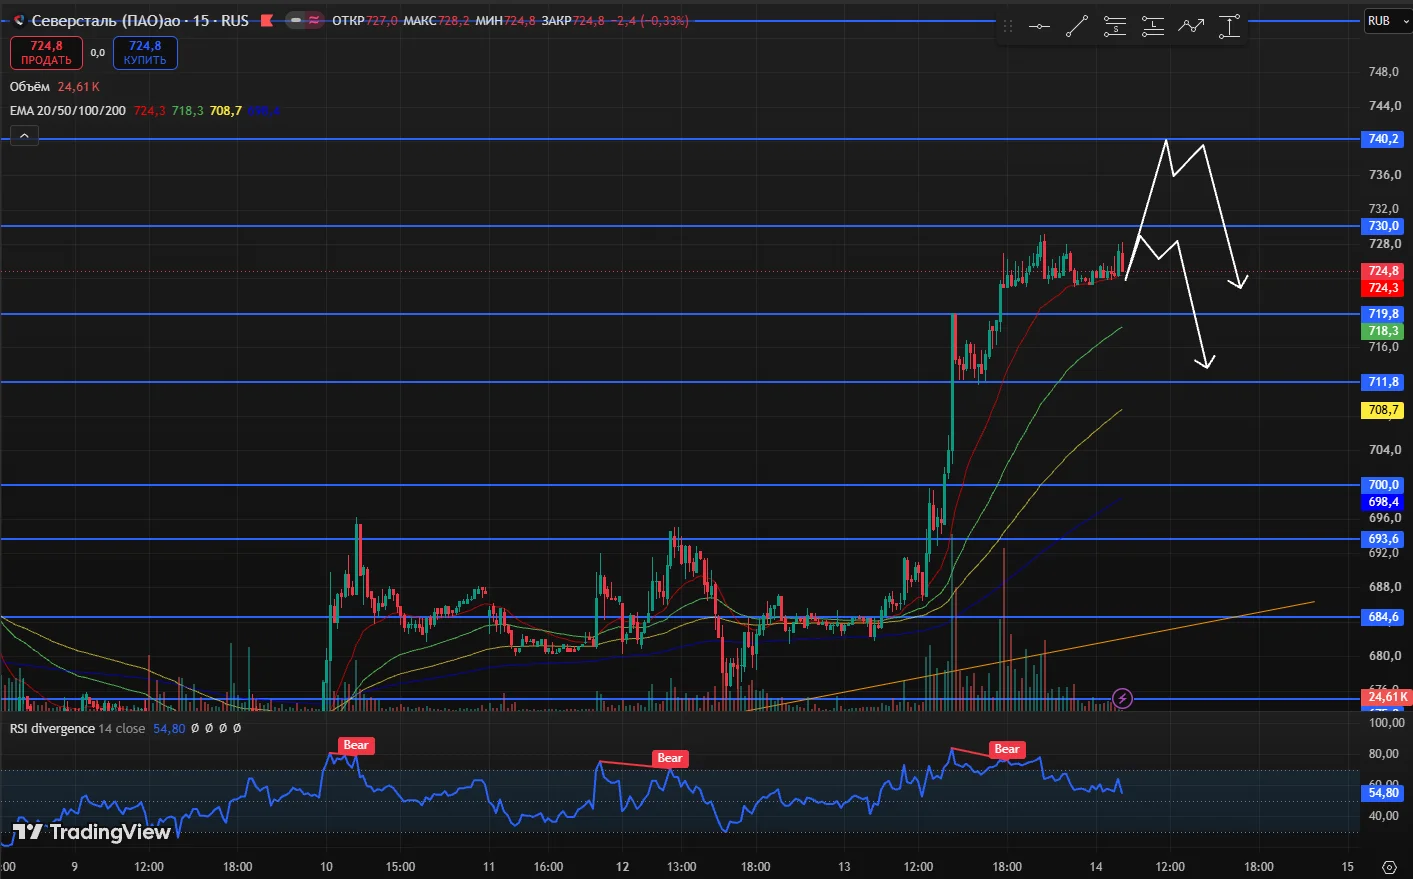Grab the drawing toolbar drag handle

[x=1008, y=27]
